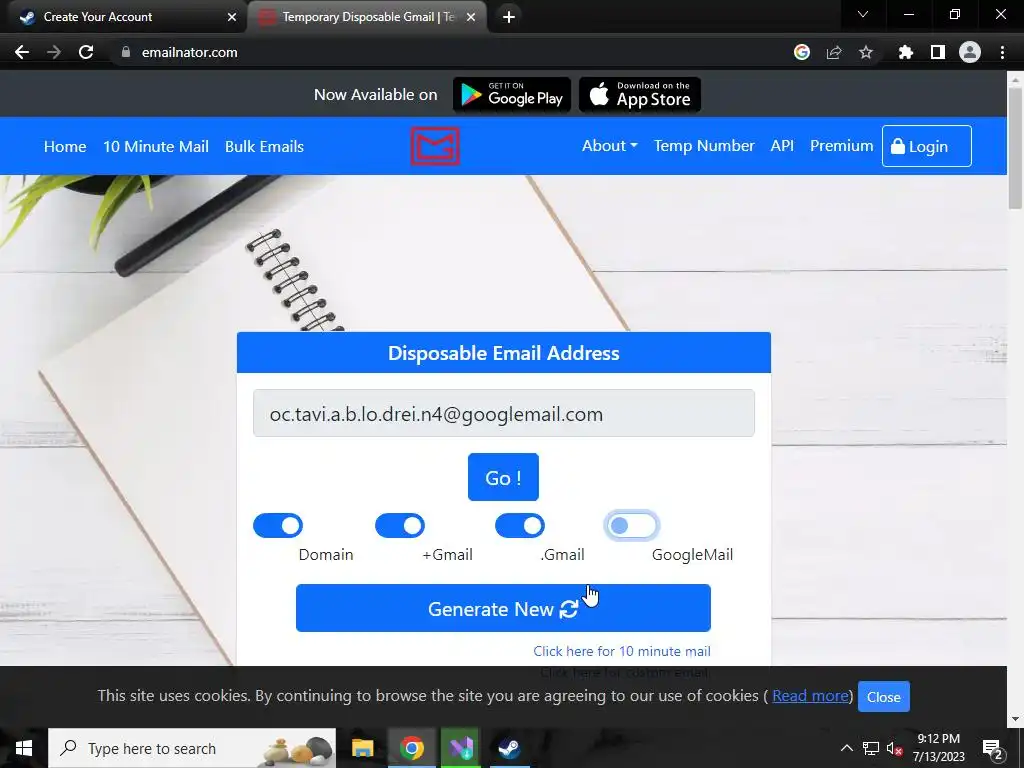This screenshot has height=768, width=1024.
Task: Open Bulk Emails in the nav bar
Action: pyautogui.click(x=264, y=146)
